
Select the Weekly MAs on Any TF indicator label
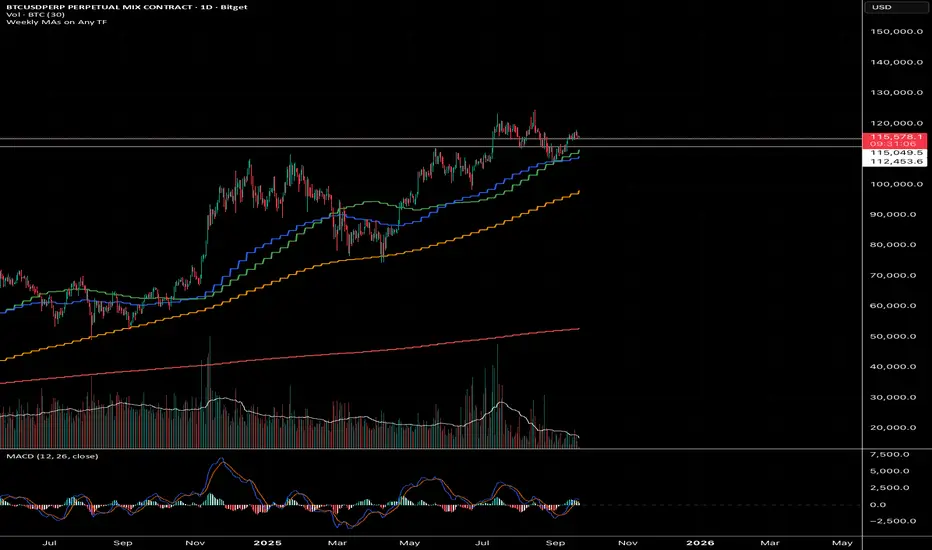tap(56, 22)
